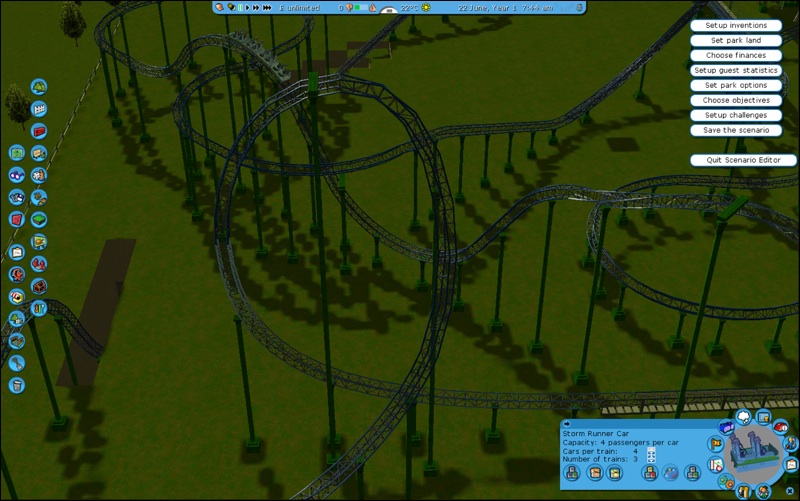
Task: Select the red tilted square icon
Action: coord(17,219)
